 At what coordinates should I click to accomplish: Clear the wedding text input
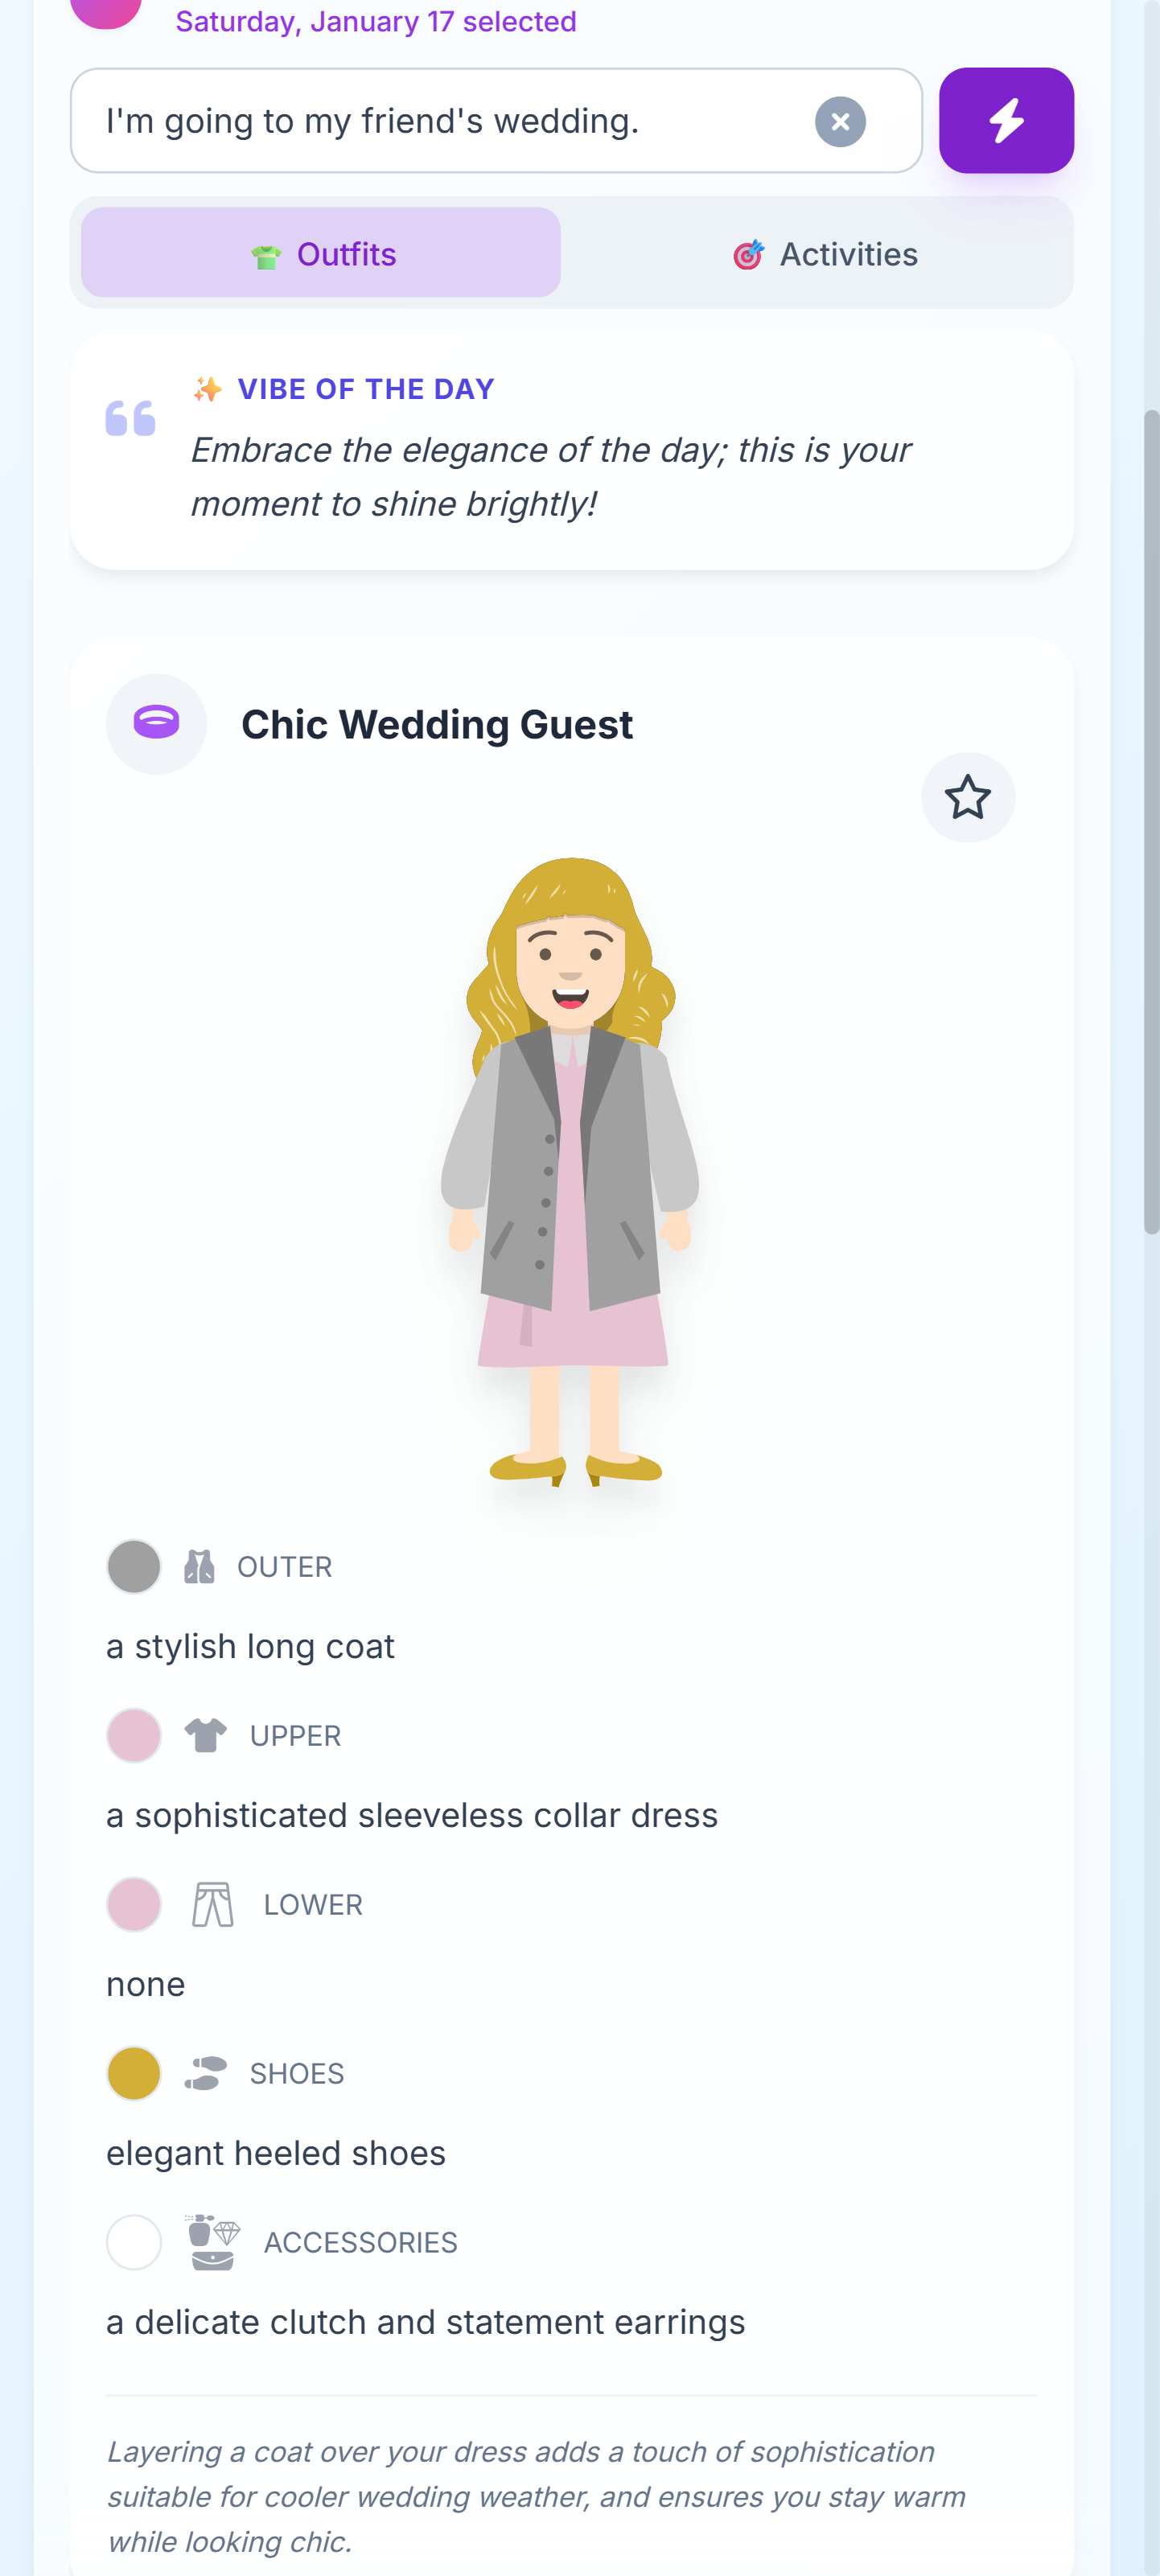[840, 122]
